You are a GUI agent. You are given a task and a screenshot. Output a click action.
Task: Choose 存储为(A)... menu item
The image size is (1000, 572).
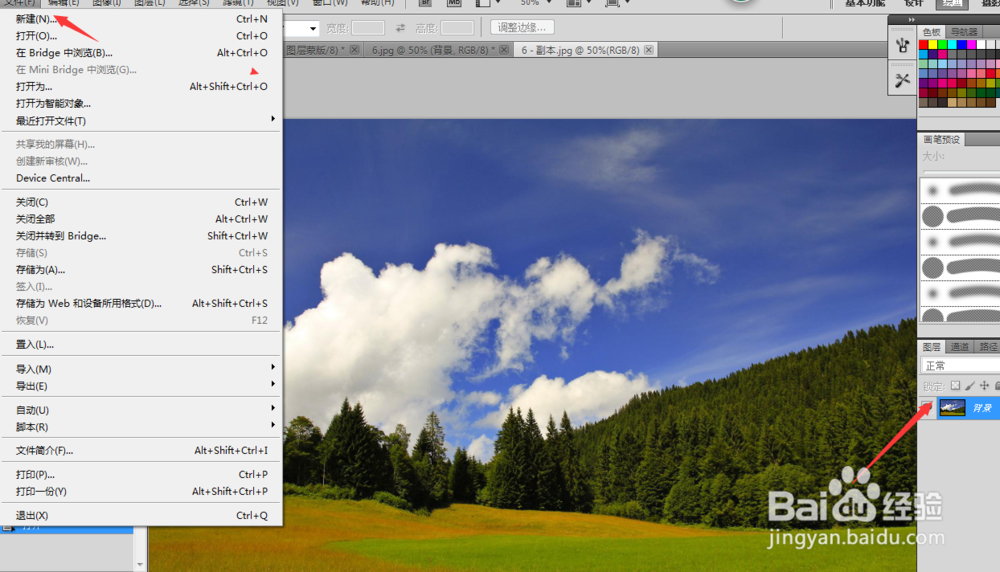(141, 270)
